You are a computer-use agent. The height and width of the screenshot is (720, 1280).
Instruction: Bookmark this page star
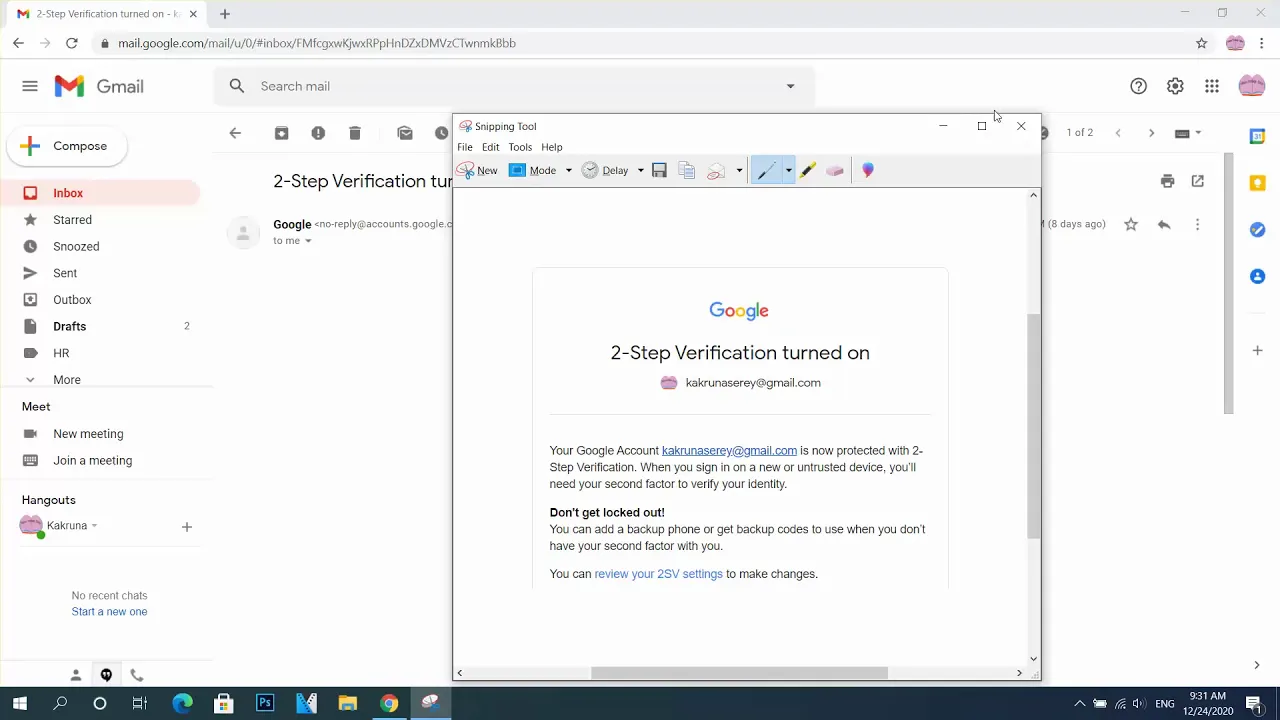tap(1202, 43)
